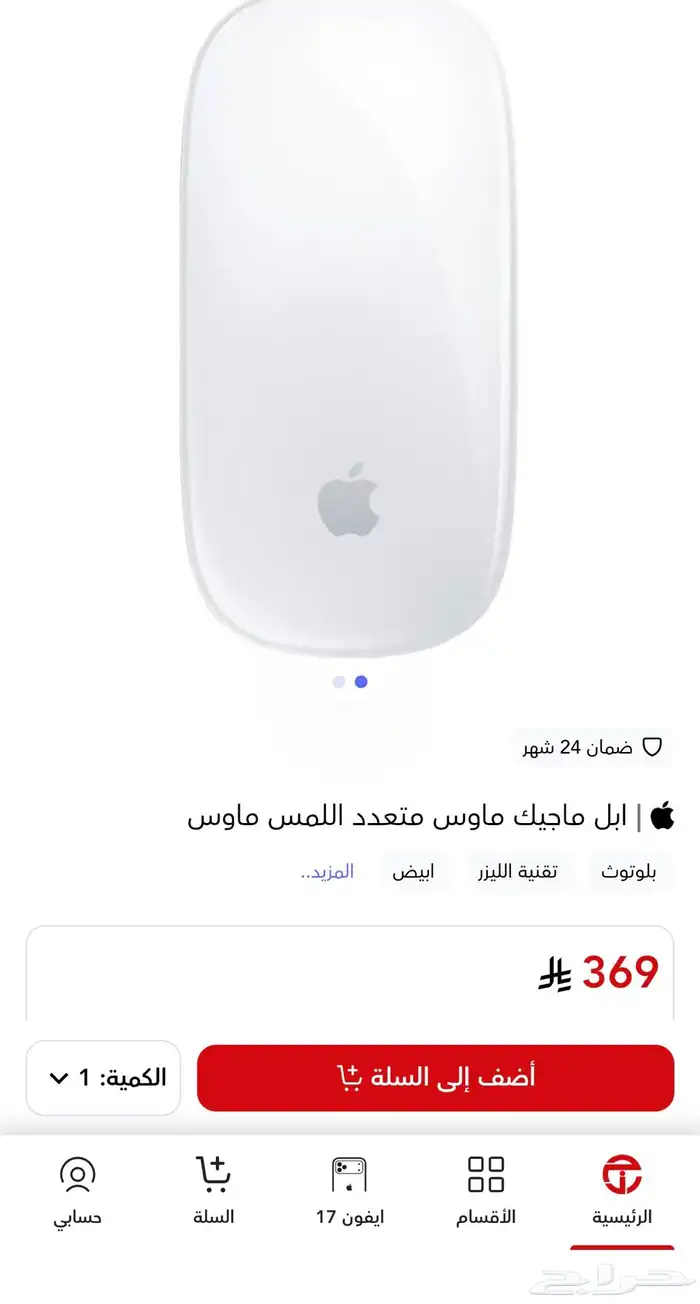Tap the ضمان 24 شهر warranty badge
Viewport: 700px width, 1304px height.
(592, 746)
